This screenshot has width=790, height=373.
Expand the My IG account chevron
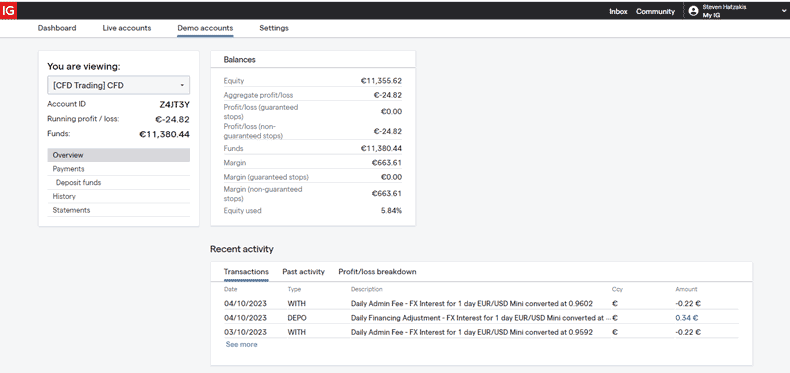[x=784, y=11]
